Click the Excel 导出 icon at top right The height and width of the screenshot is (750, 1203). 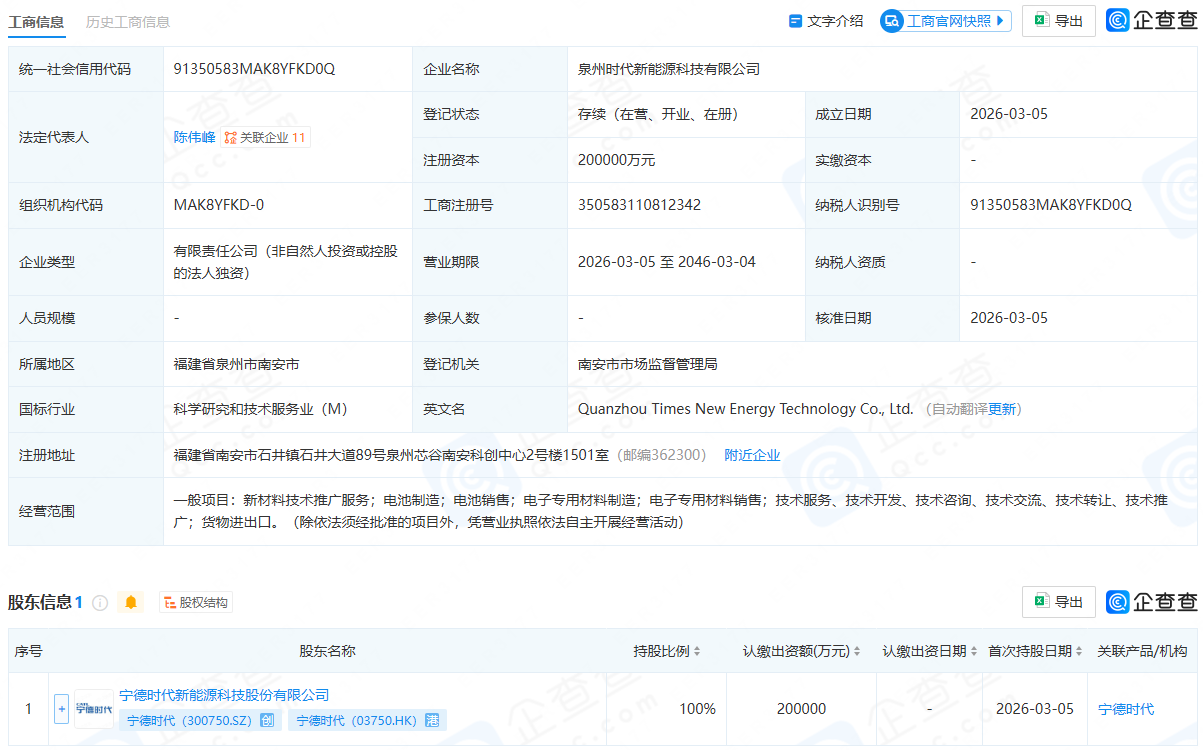1040,20
